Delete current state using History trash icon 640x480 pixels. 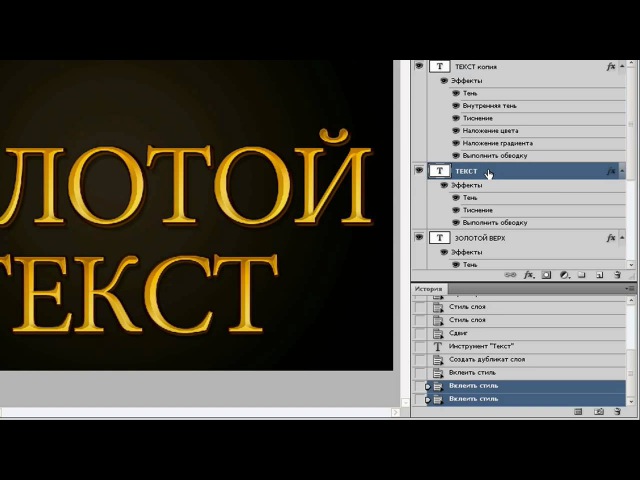[x=617, y=411]
